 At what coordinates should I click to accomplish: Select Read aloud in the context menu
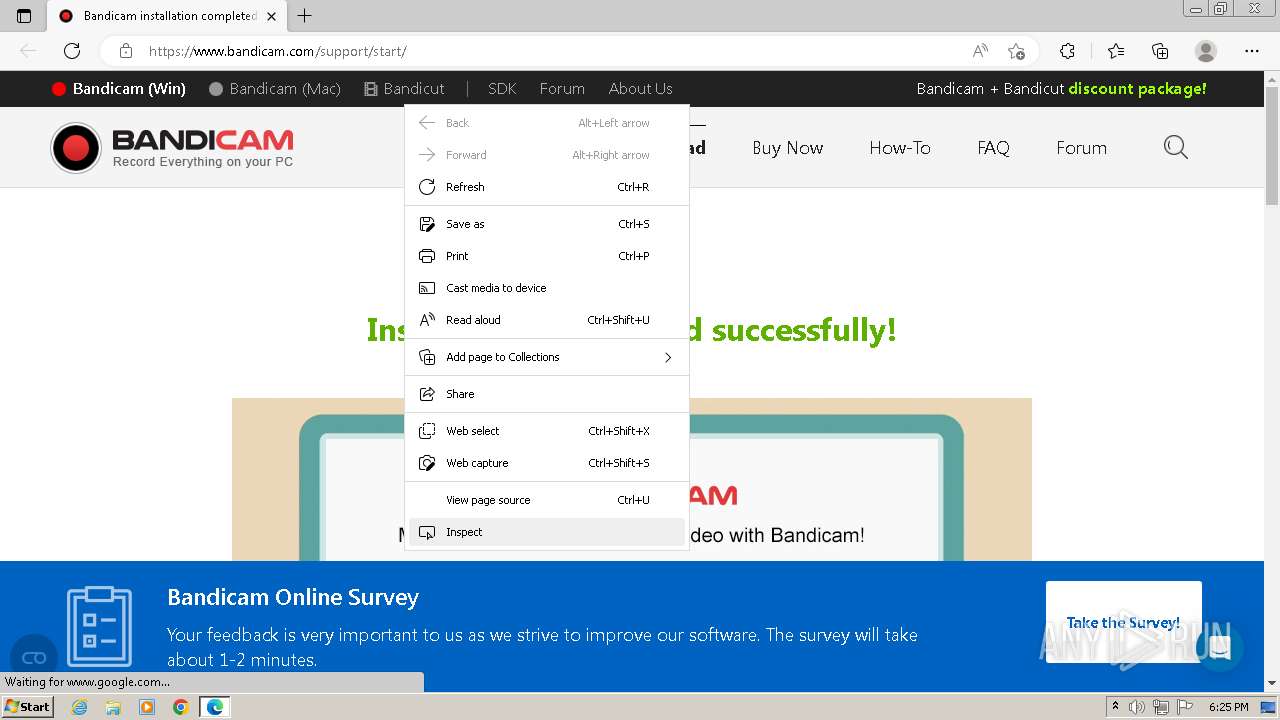click(547, 320)
